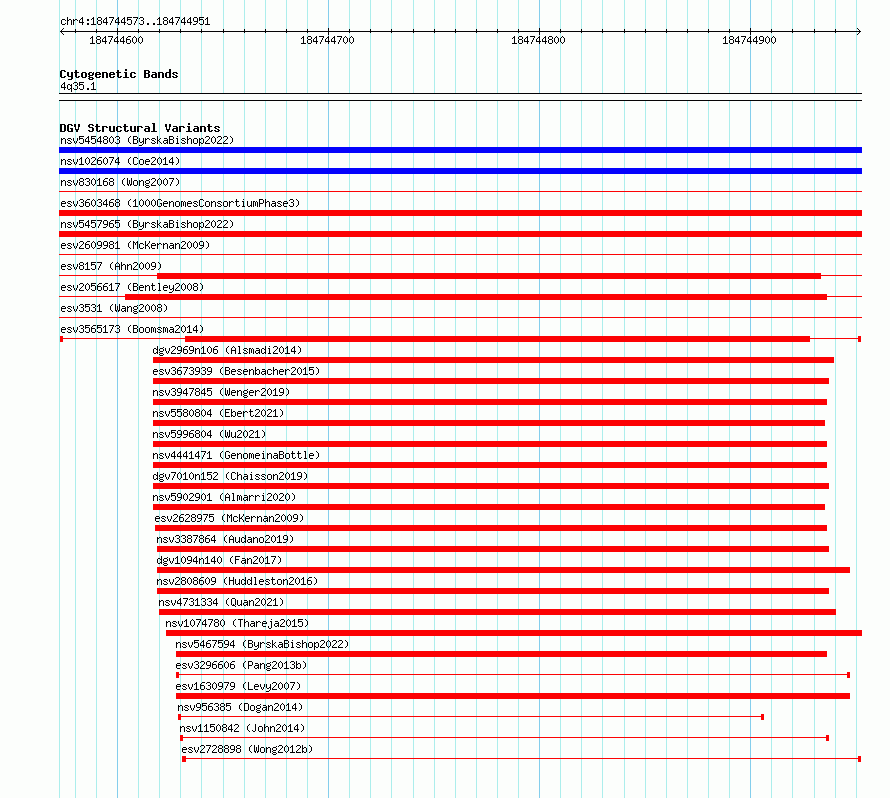Select dgv7010n152 (Chaisson2019) label
Viewport: 890px width, 798px height.
(x=230, y=476)
